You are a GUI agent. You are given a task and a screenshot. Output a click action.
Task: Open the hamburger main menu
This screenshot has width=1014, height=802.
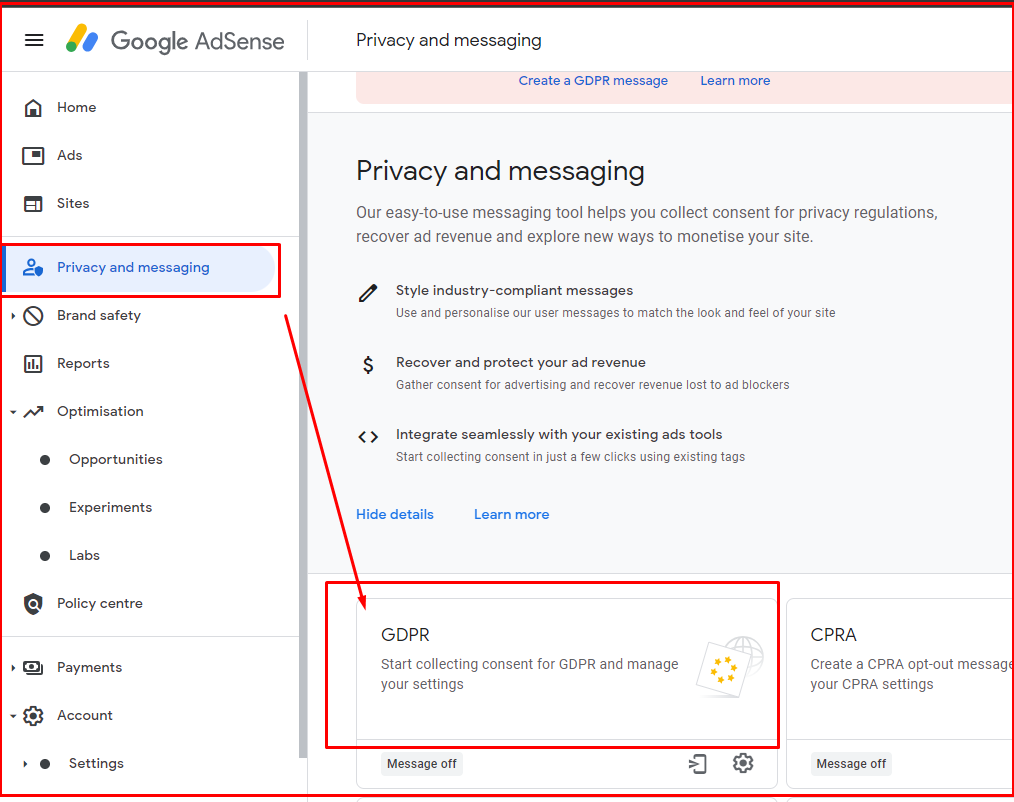pyautogui.click(x=34, y=41)
